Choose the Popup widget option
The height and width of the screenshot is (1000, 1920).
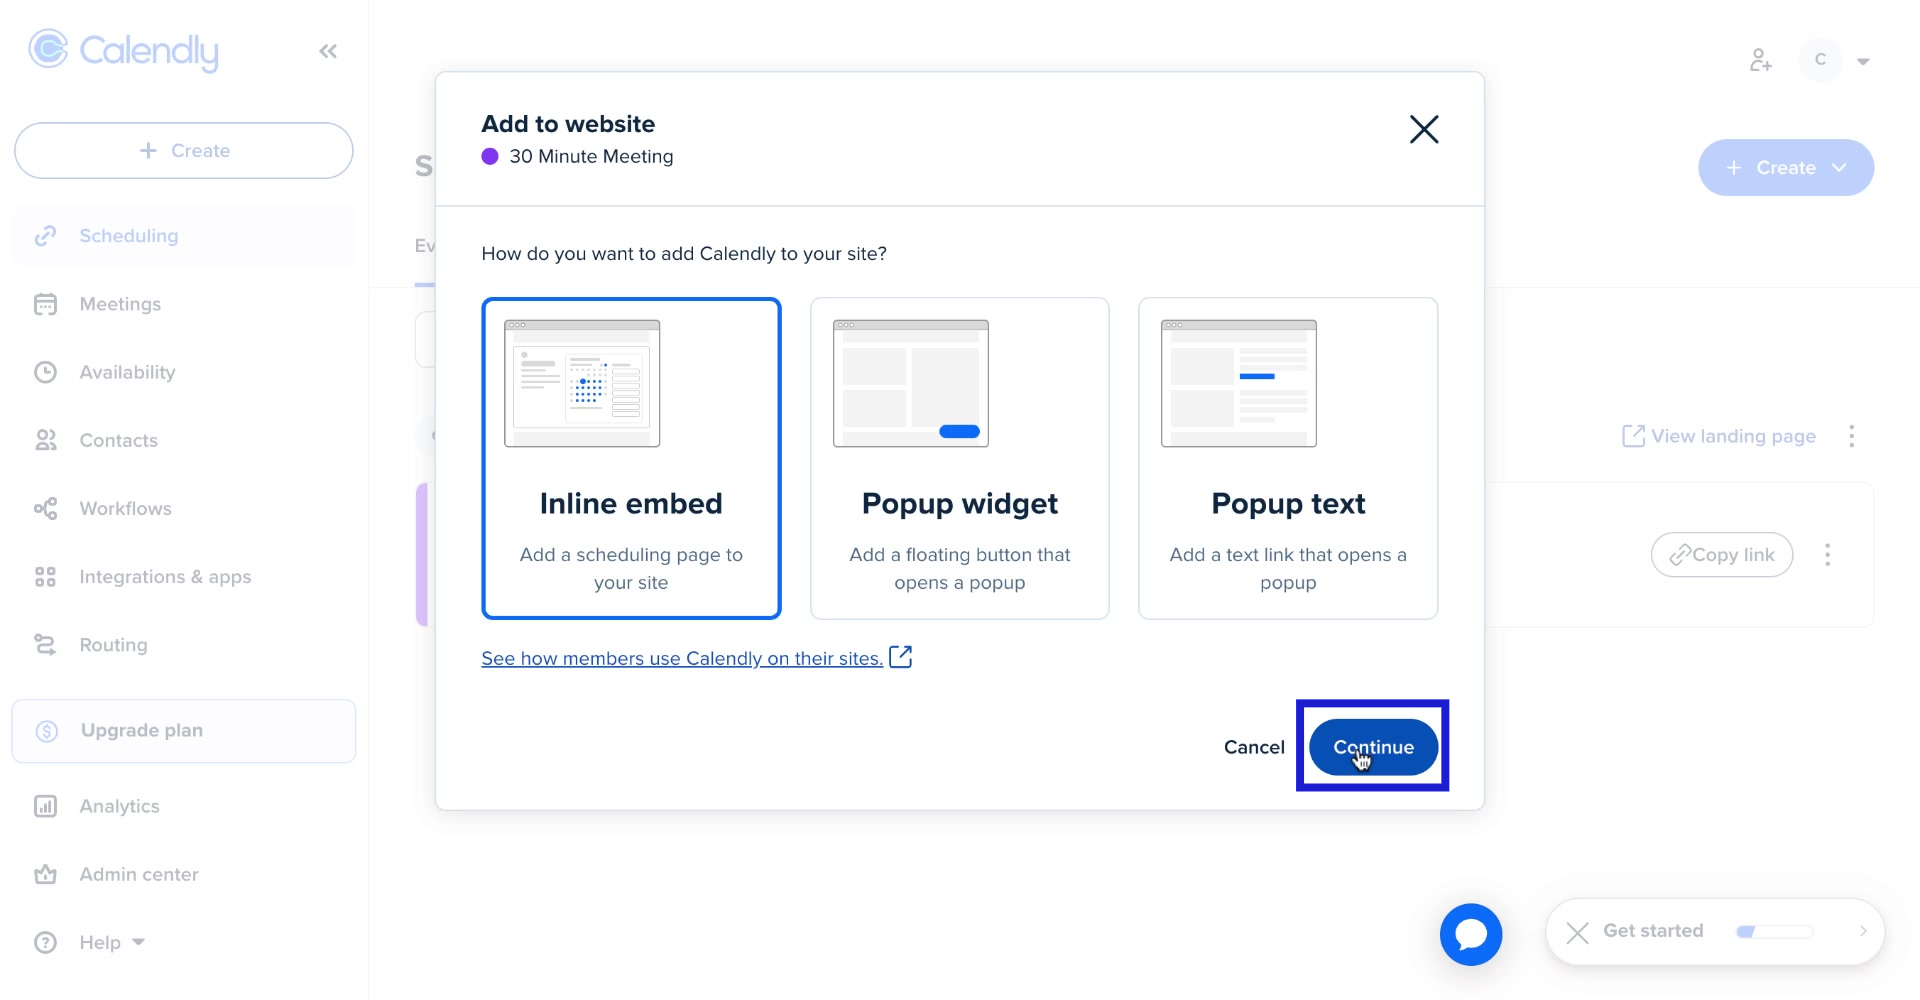click(959, 458)
